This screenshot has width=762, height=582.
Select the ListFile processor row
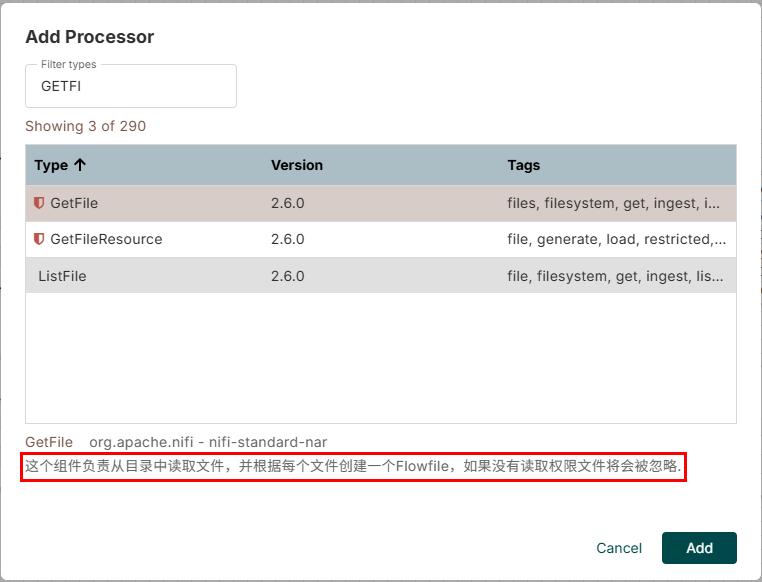pyautogui.click(x=381, y=275)
